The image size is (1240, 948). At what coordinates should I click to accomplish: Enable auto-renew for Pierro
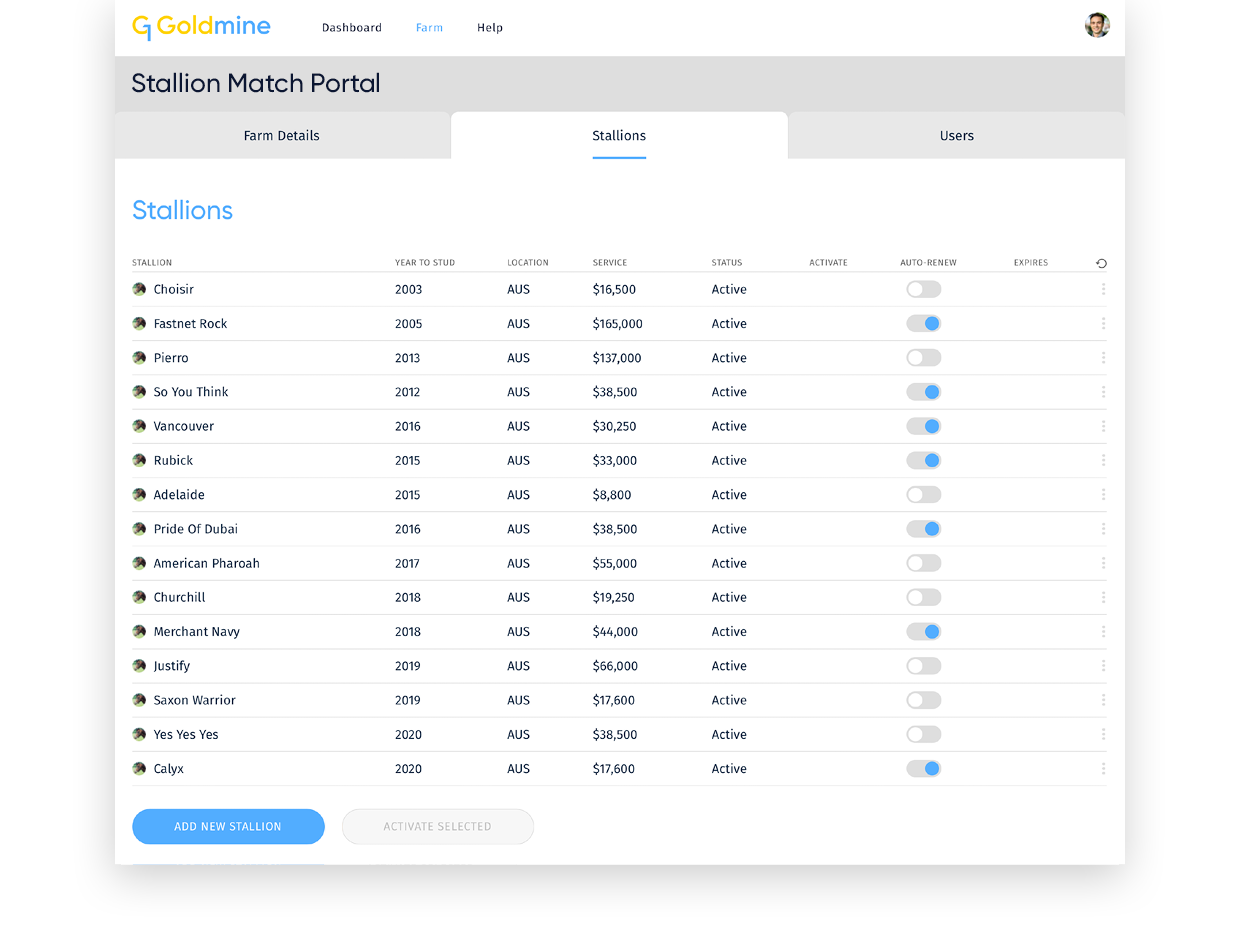click(924, 358)
